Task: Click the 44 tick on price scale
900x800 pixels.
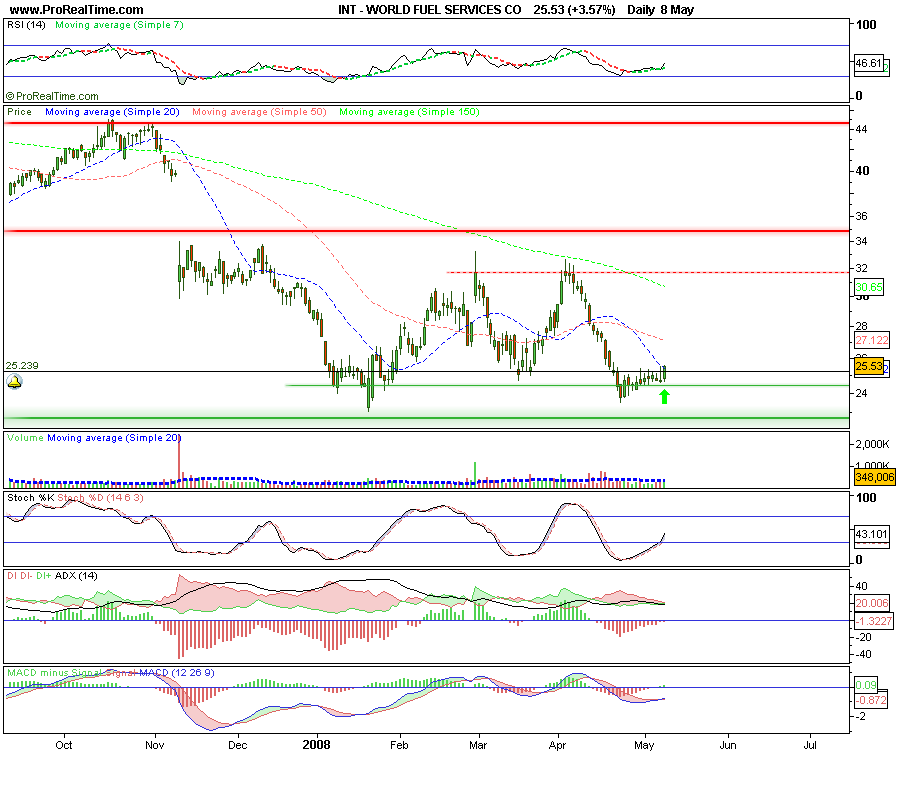Action: click(x=861, y=129)
